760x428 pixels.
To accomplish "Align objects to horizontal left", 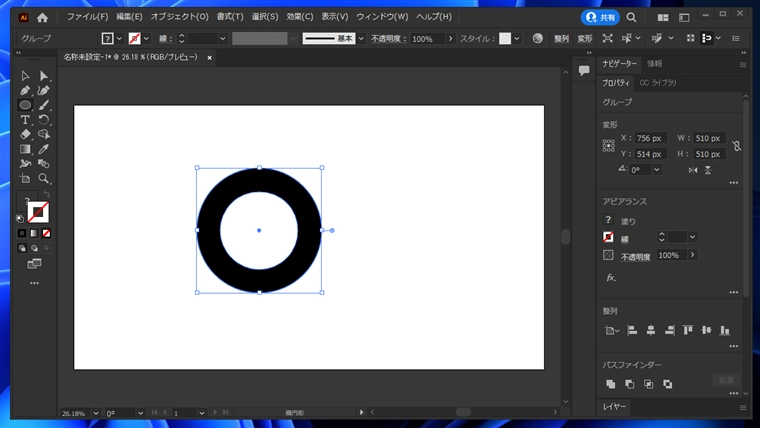I will [x=632, y=331].
